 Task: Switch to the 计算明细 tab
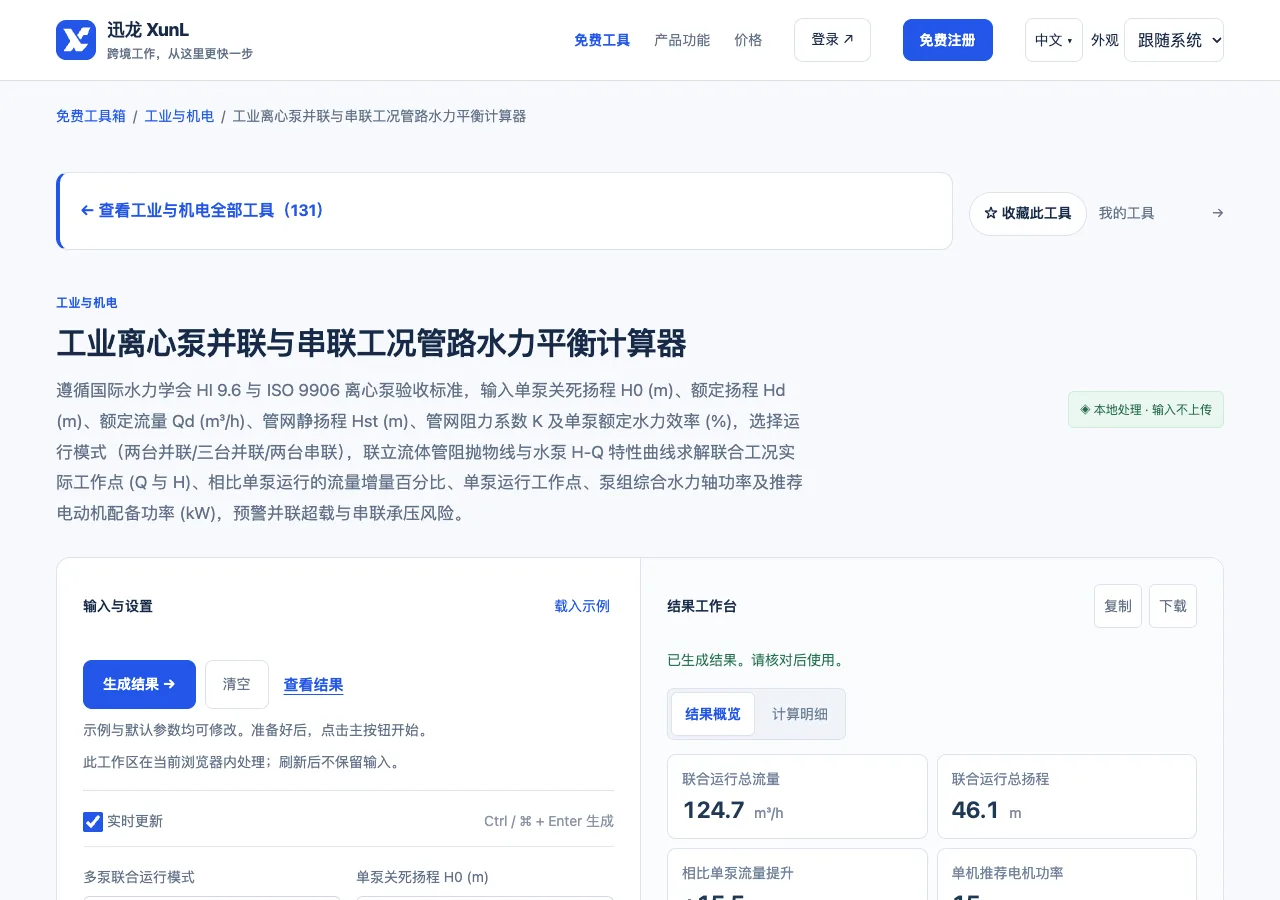[x=800, y=714]
